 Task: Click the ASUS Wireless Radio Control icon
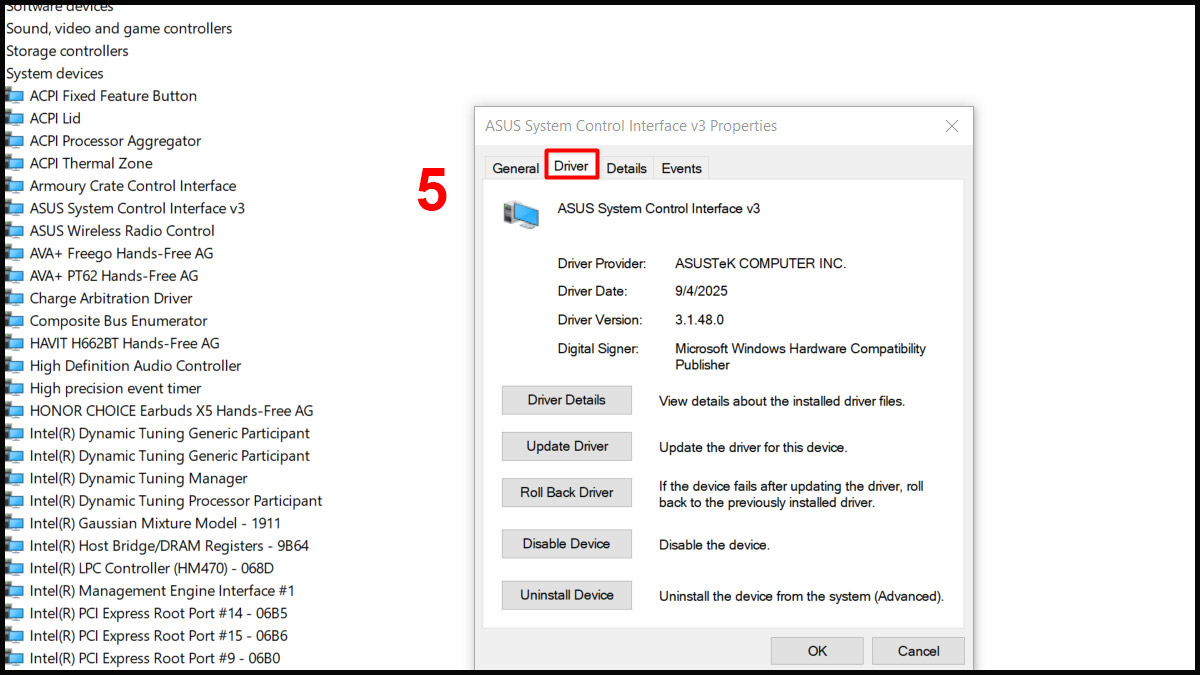click(14, 230)
